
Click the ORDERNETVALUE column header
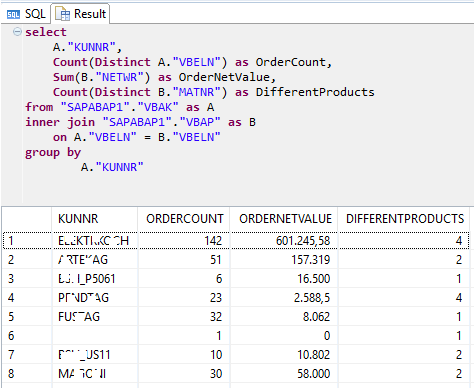coord(284,219)
